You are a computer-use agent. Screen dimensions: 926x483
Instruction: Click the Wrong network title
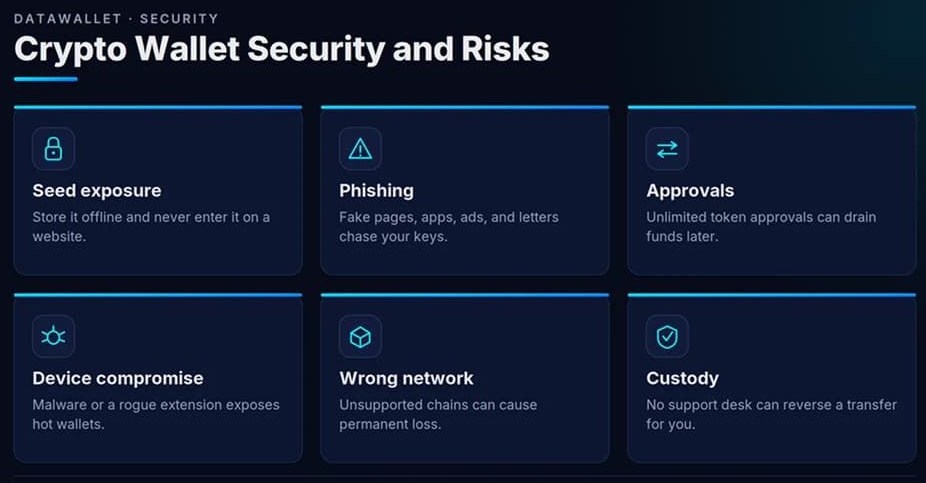point(406,378)
